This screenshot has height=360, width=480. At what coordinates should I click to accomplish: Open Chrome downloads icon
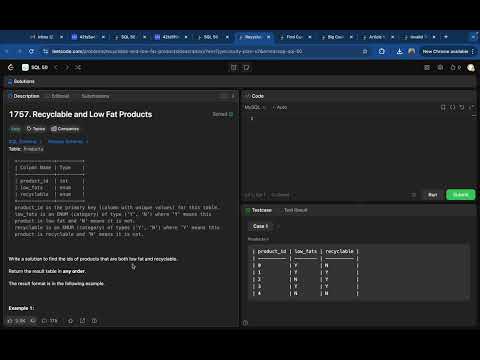tap(399, 52)
